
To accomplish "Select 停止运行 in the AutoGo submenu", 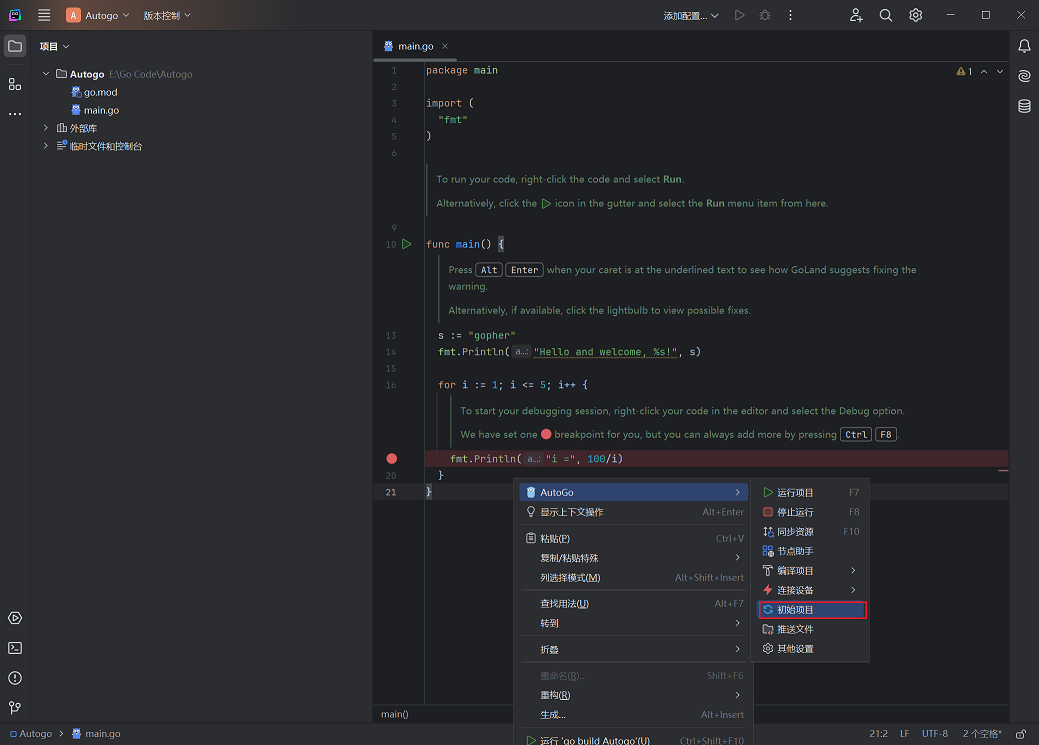I will click(810, 512).
